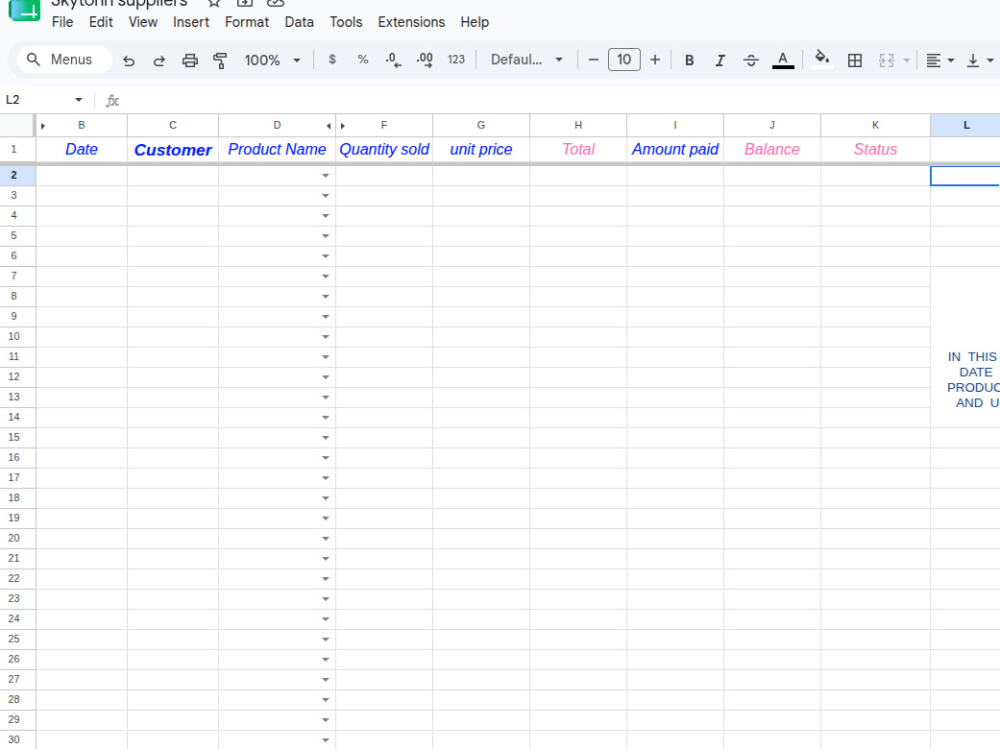The width and height of the screenshot is (1000, 749).
Task: Toggle italic formatting
Action: 720,60
